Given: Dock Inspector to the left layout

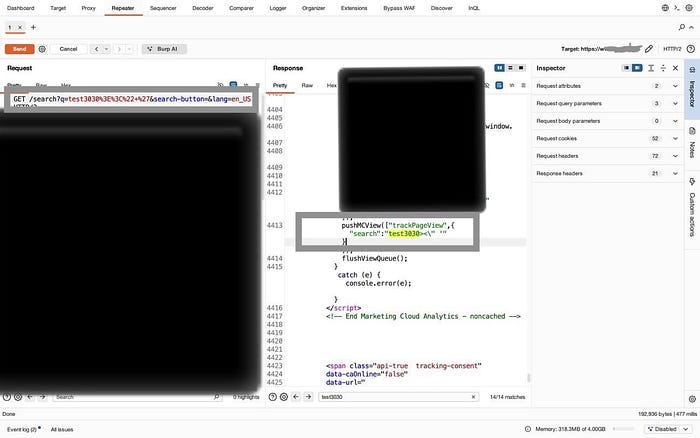Looking at the screenshot, I should click(x=626, y=68).
